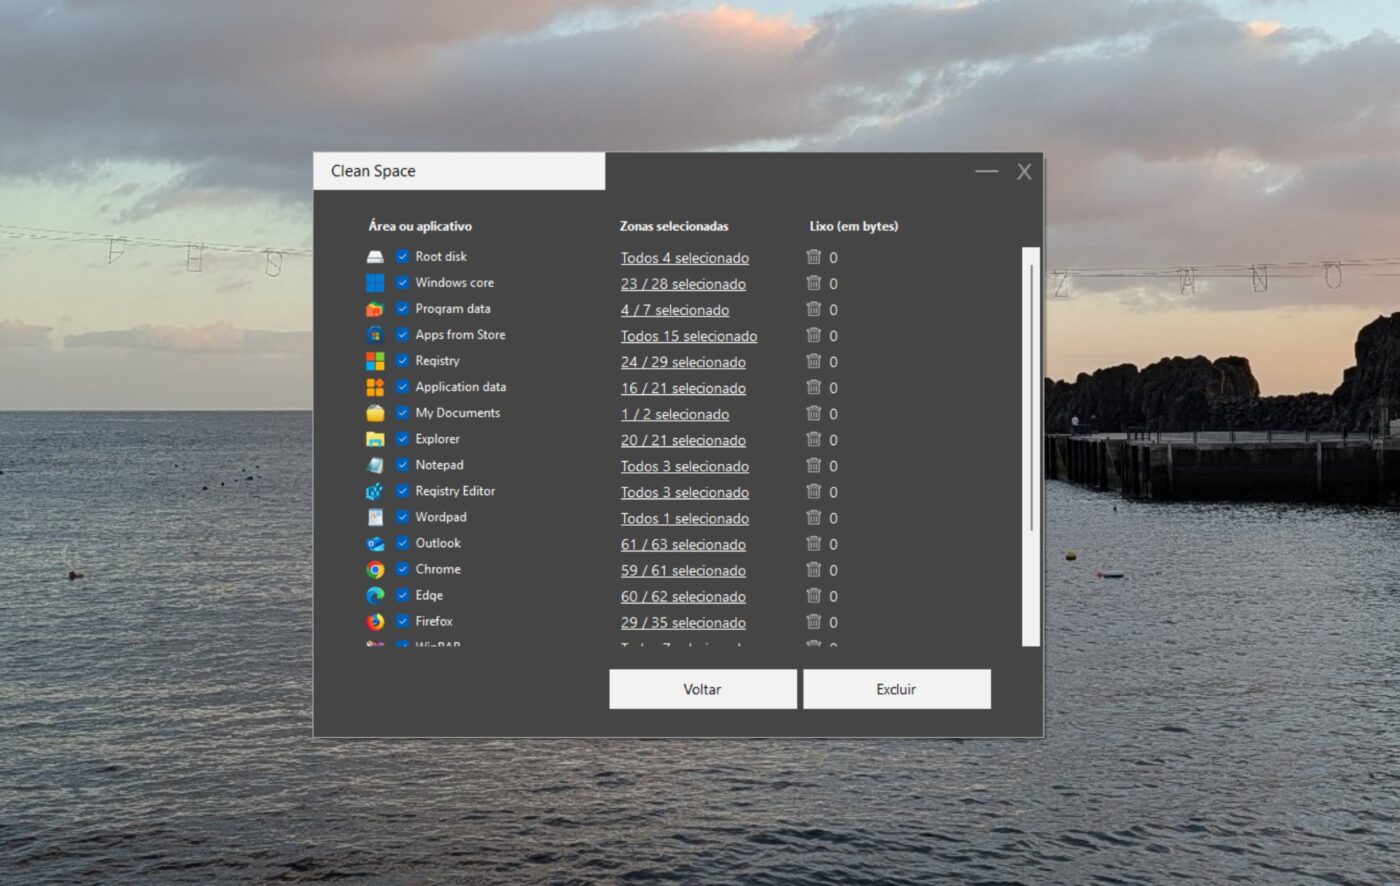Image resolution: width=1400 pixels, height=886 pixels.
Task: Click trash icon in Notepad row
Action: (814, 465)
